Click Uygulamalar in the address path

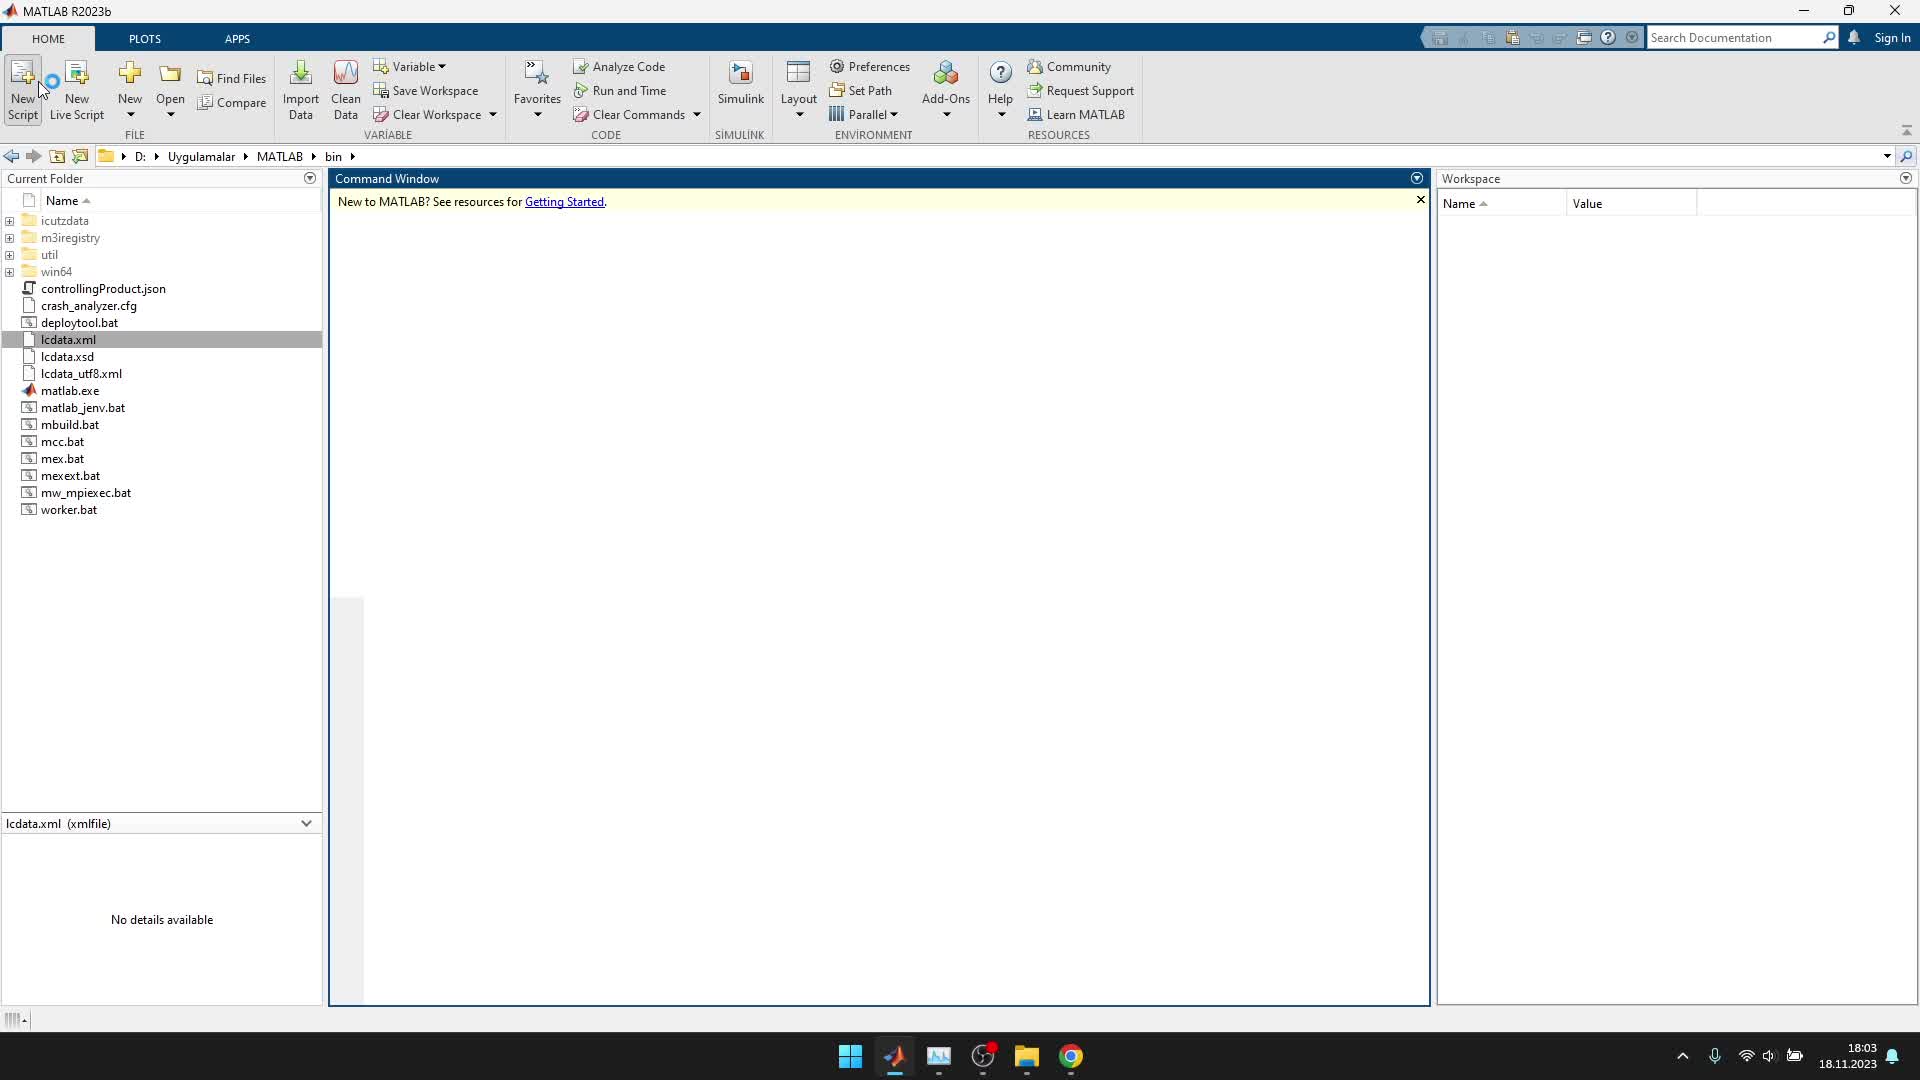pos(201,156)
